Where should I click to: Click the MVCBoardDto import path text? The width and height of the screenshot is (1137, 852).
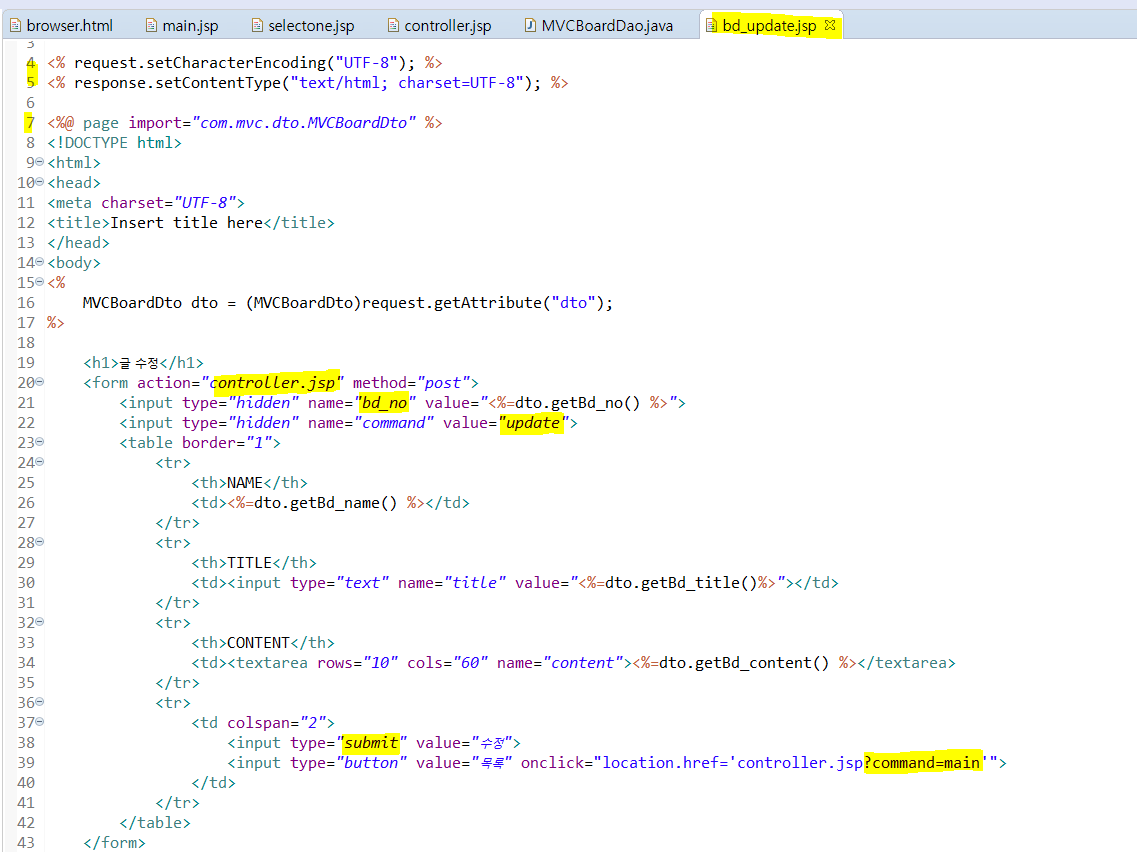(x=303, y=123)
